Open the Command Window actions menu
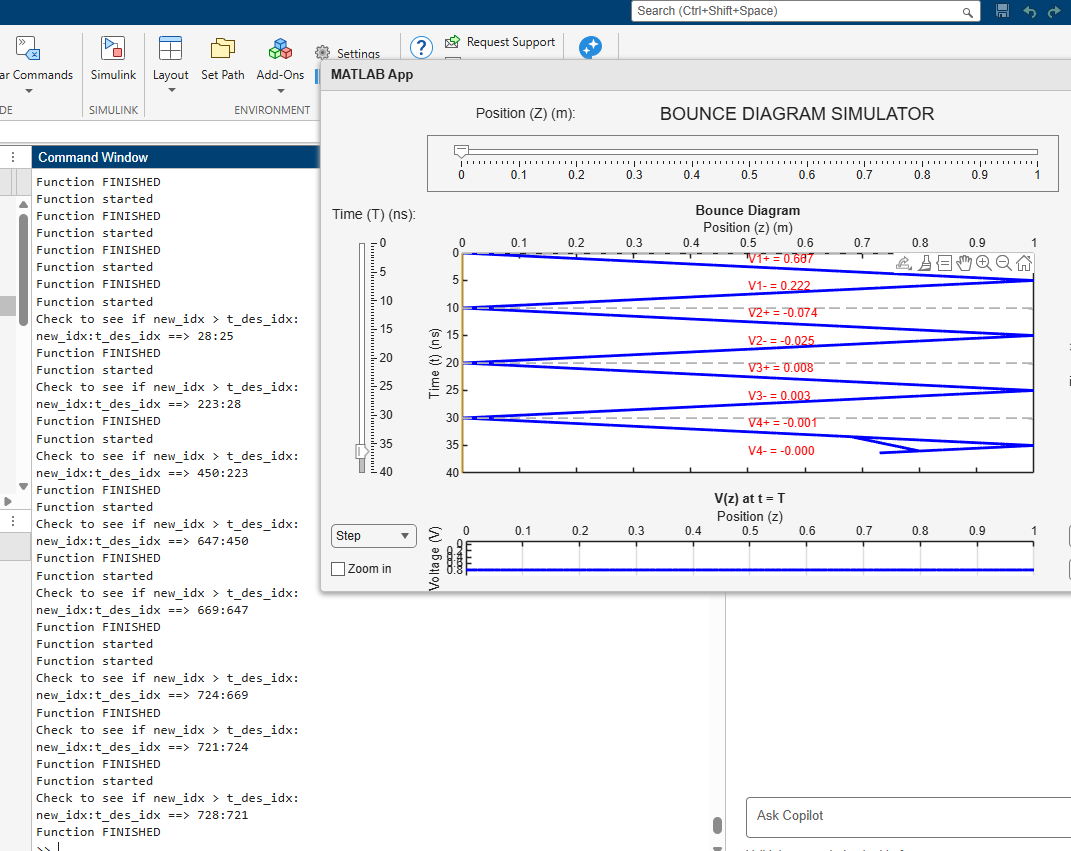Viewport: 1071px width, 851px height. click(x=14, y=157)
